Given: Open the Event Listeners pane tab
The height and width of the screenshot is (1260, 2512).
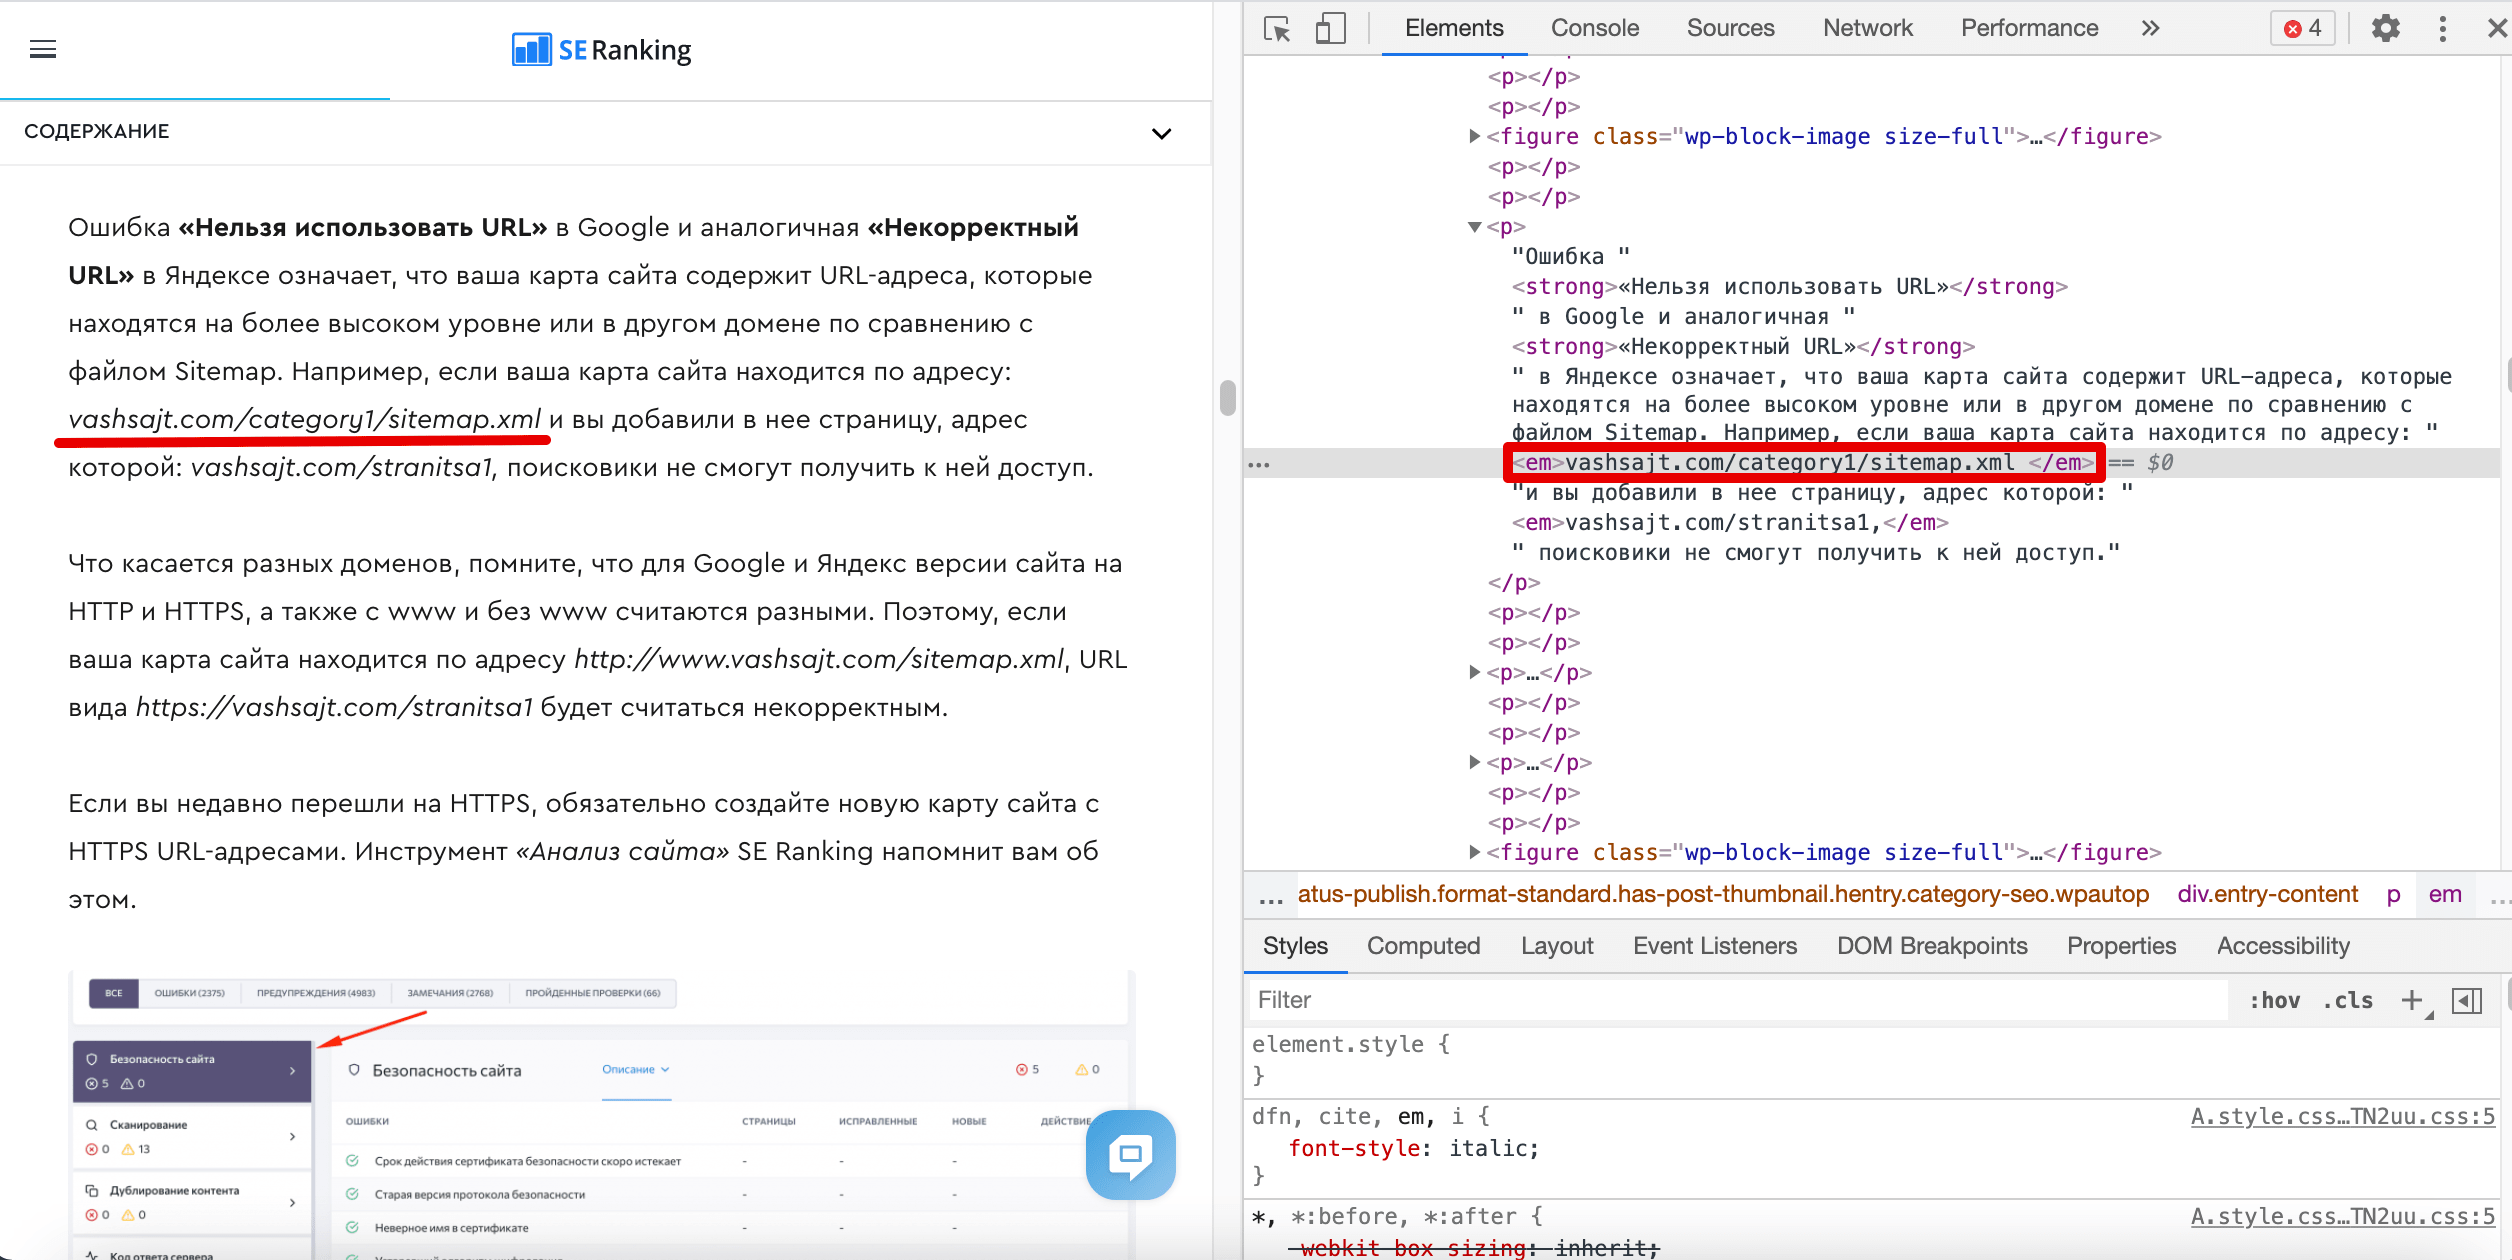Looking at the screenshot, I should [1715, 946].
